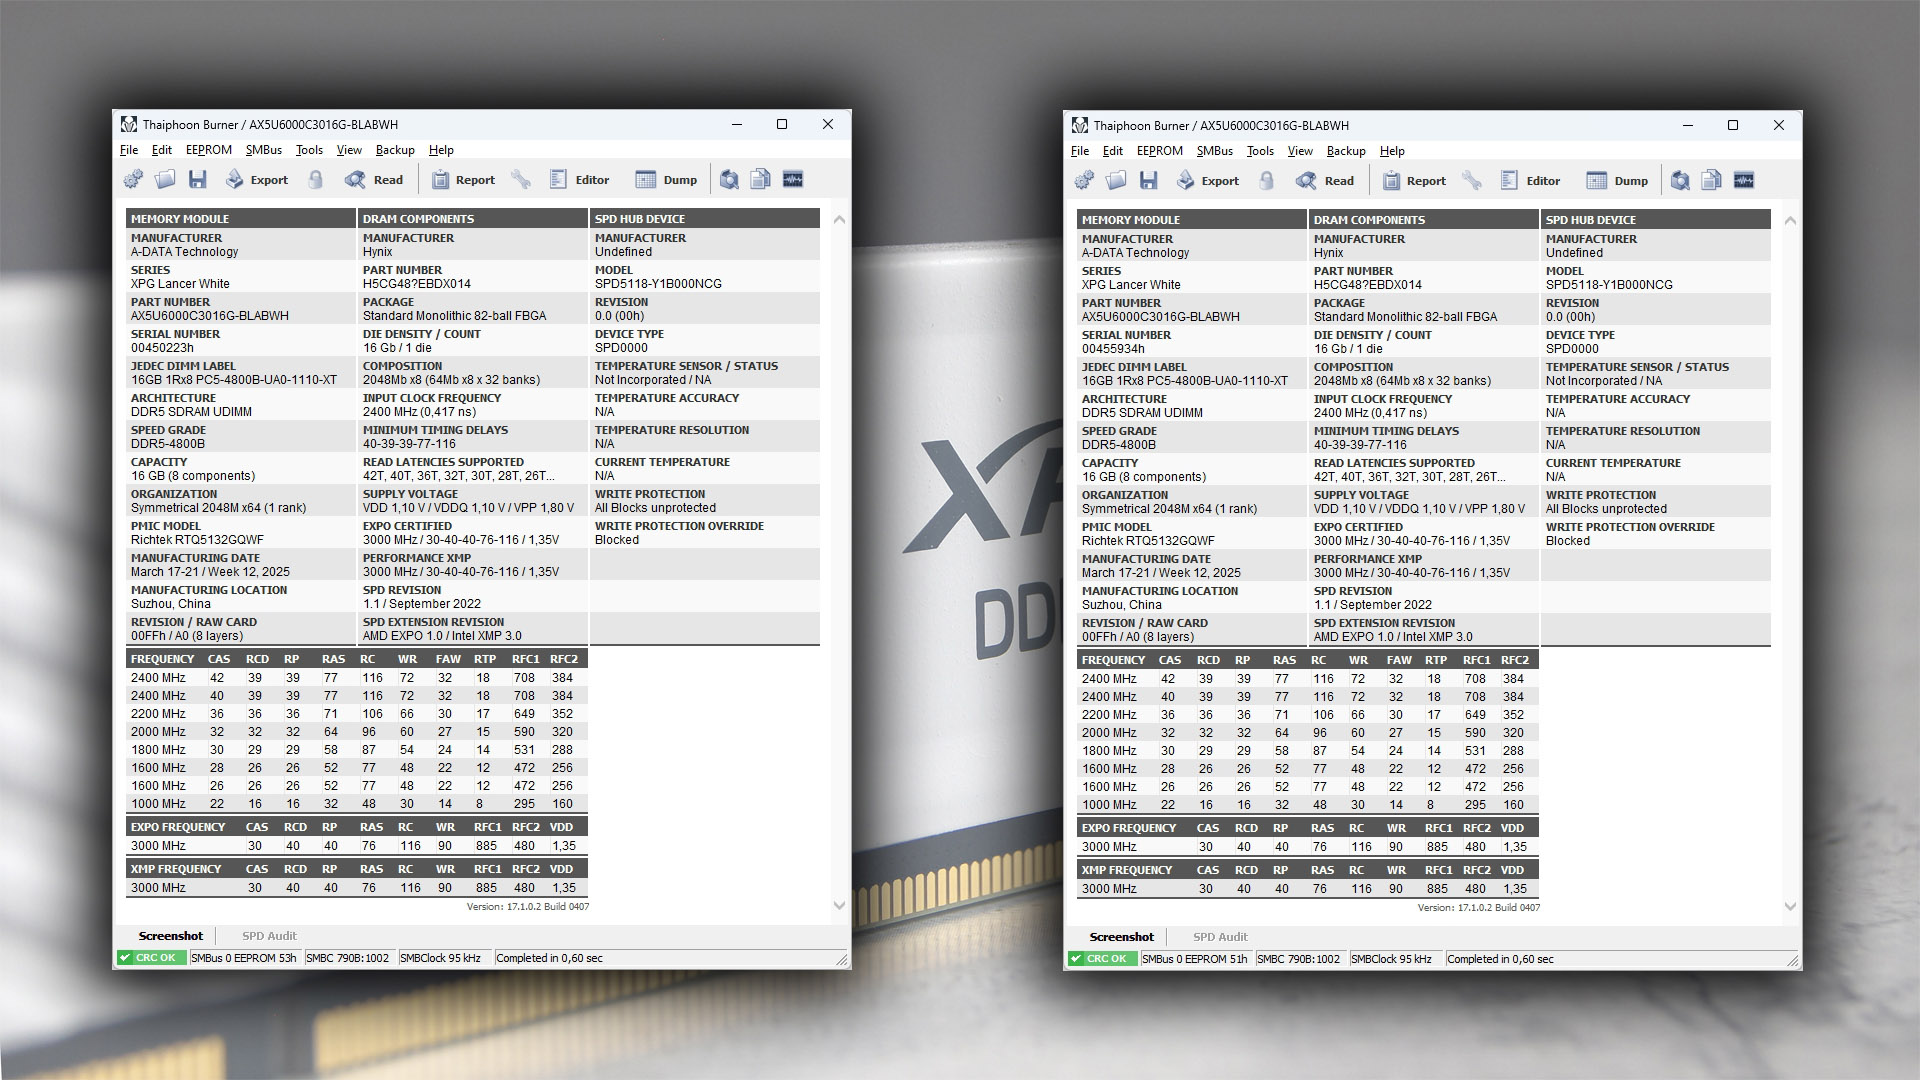Viewport: 1920px width, 1080px height.
Task: Open the Backup menu in left window
Action: 394,150
